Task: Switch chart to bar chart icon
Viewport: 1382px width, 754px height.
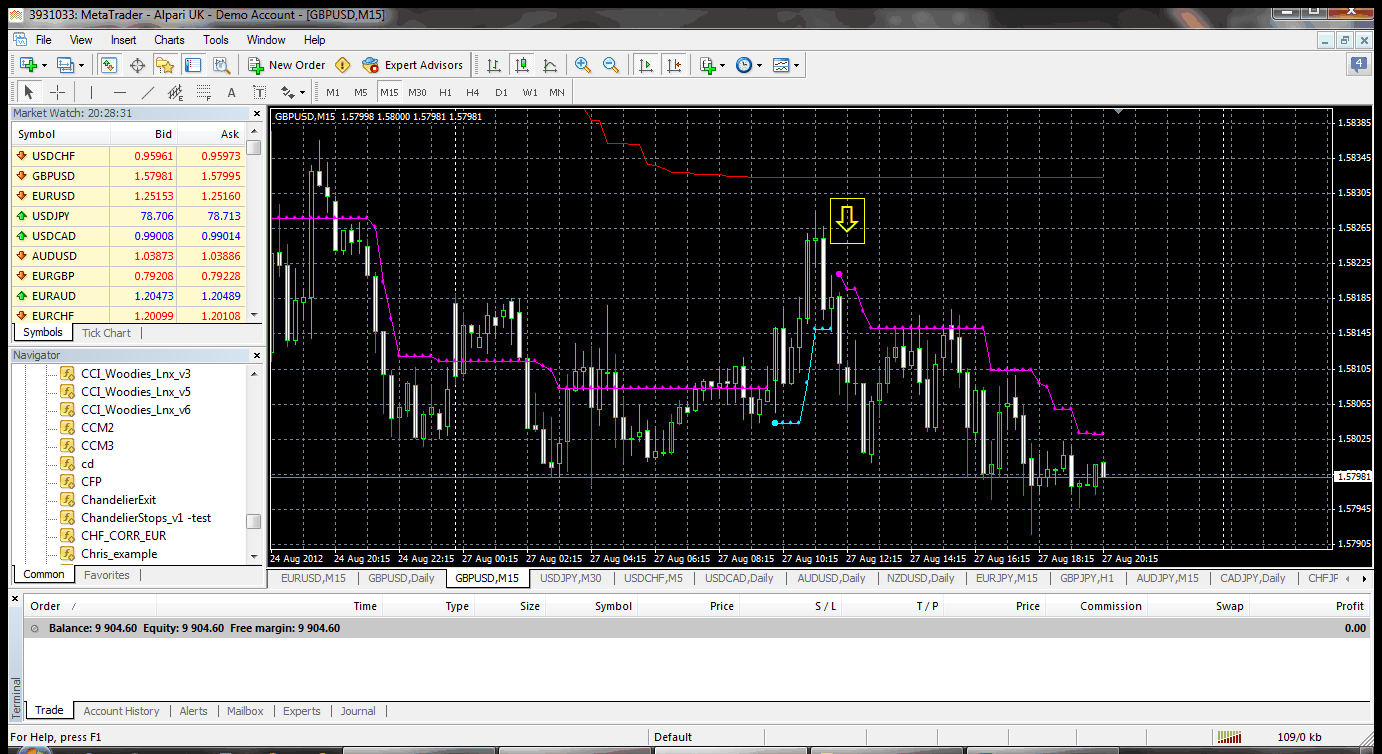Action: [x=494, y=65]
